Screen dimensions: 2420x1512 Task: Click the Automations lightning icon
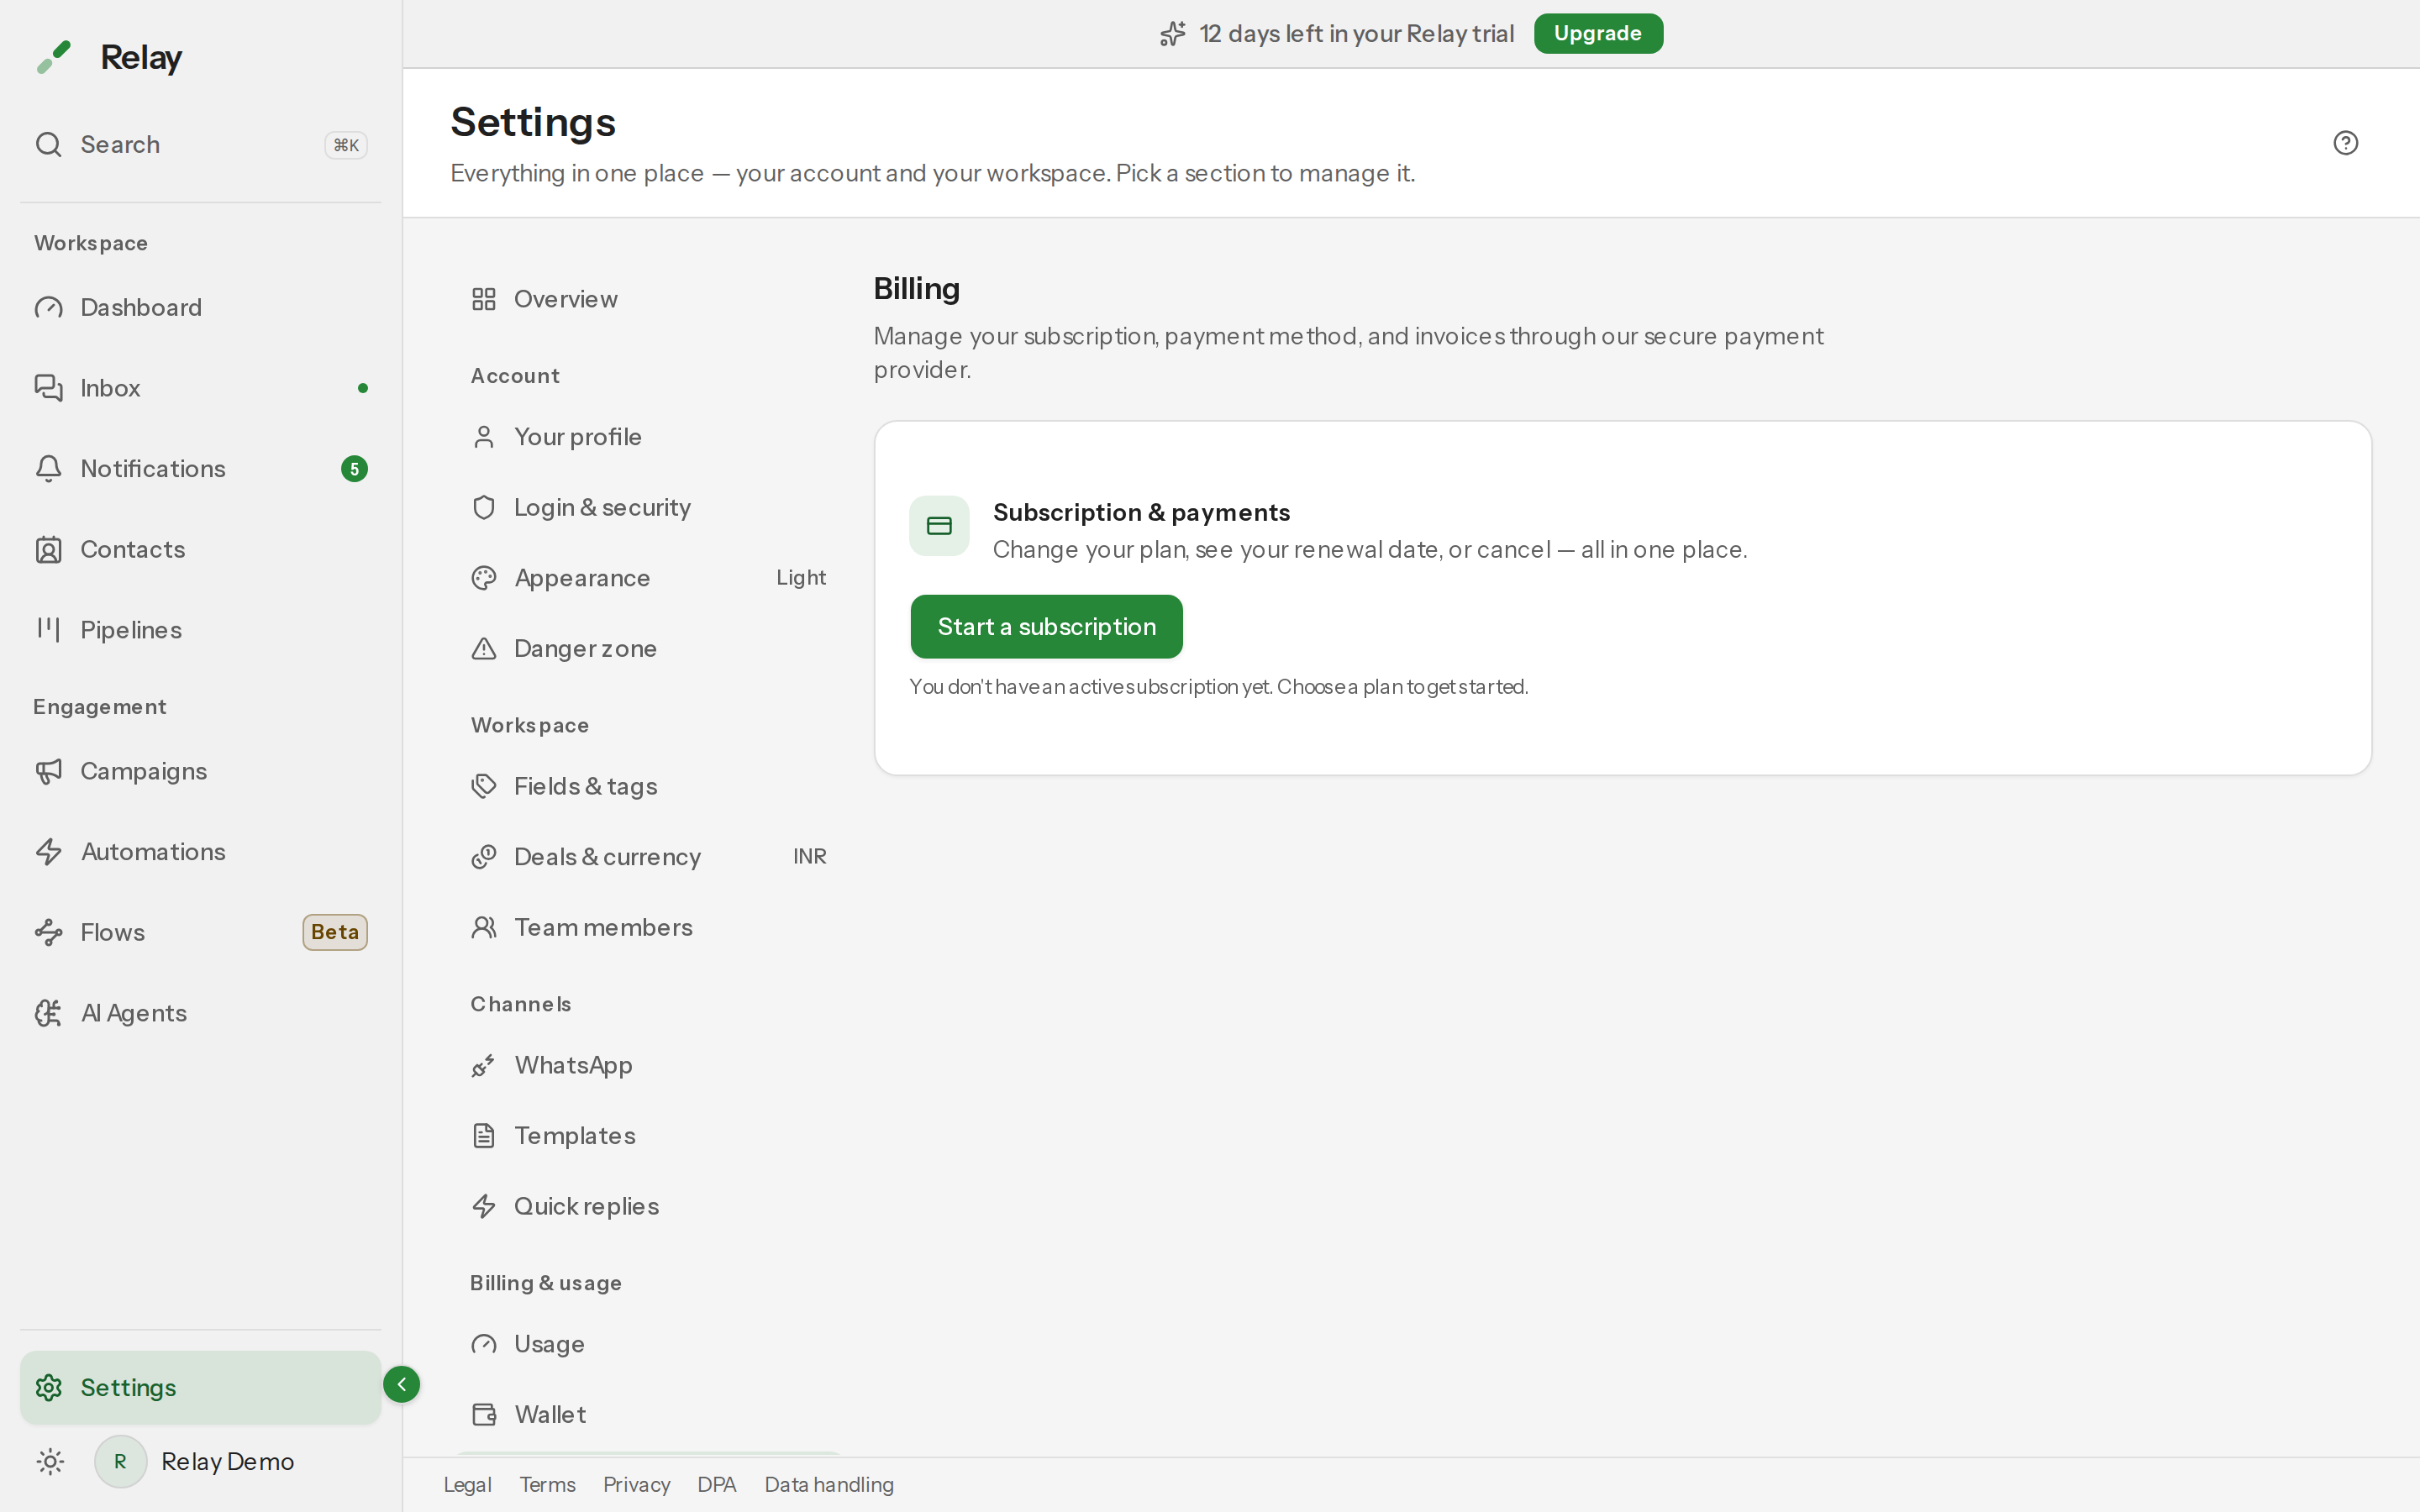pos(49,852)
